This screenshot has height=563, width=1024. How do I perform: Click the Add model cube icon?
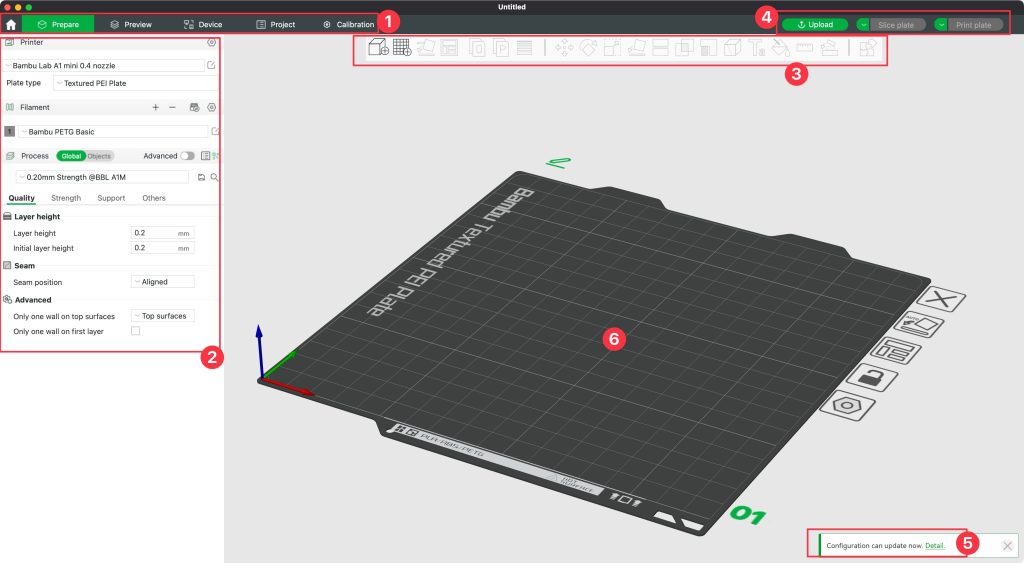[x=379, y=47]
